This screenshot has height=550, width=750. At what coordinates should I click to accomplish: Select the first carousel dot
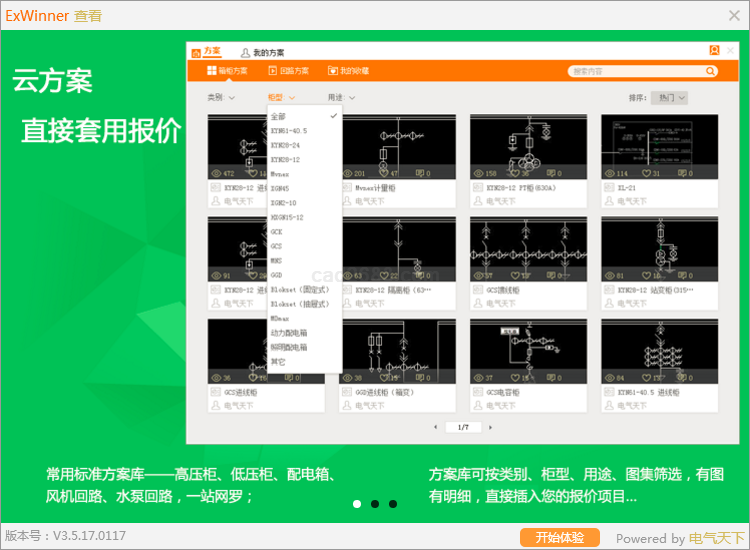click(357, 504)
